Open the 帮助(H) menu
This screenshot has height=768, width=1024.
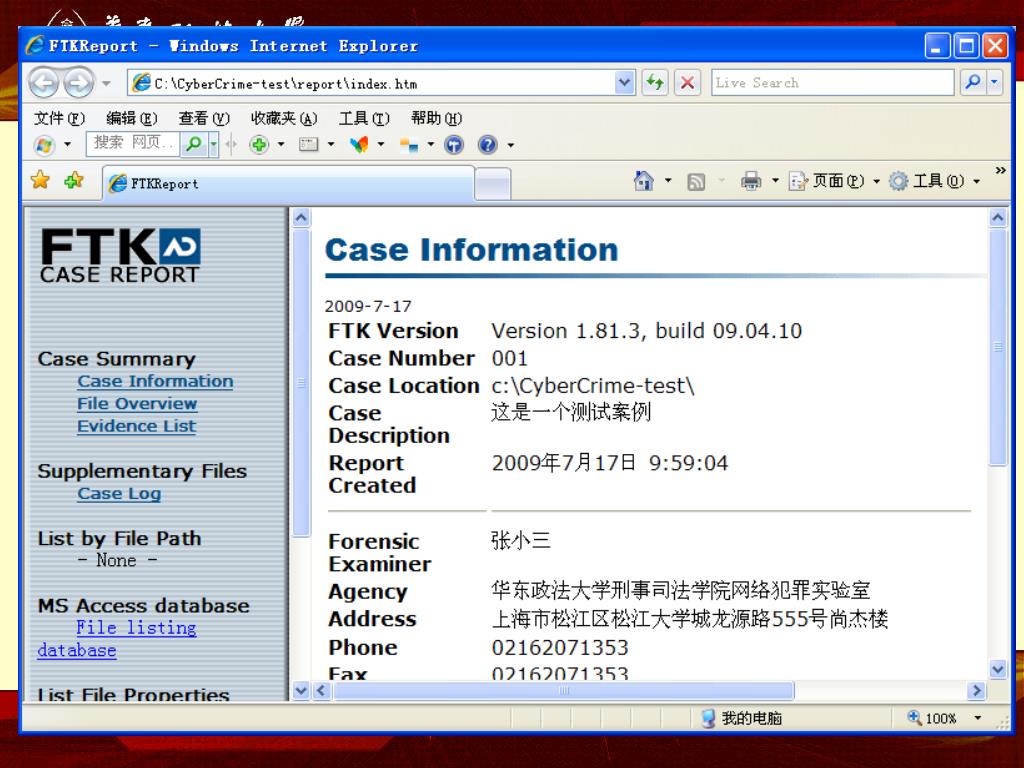436,118
